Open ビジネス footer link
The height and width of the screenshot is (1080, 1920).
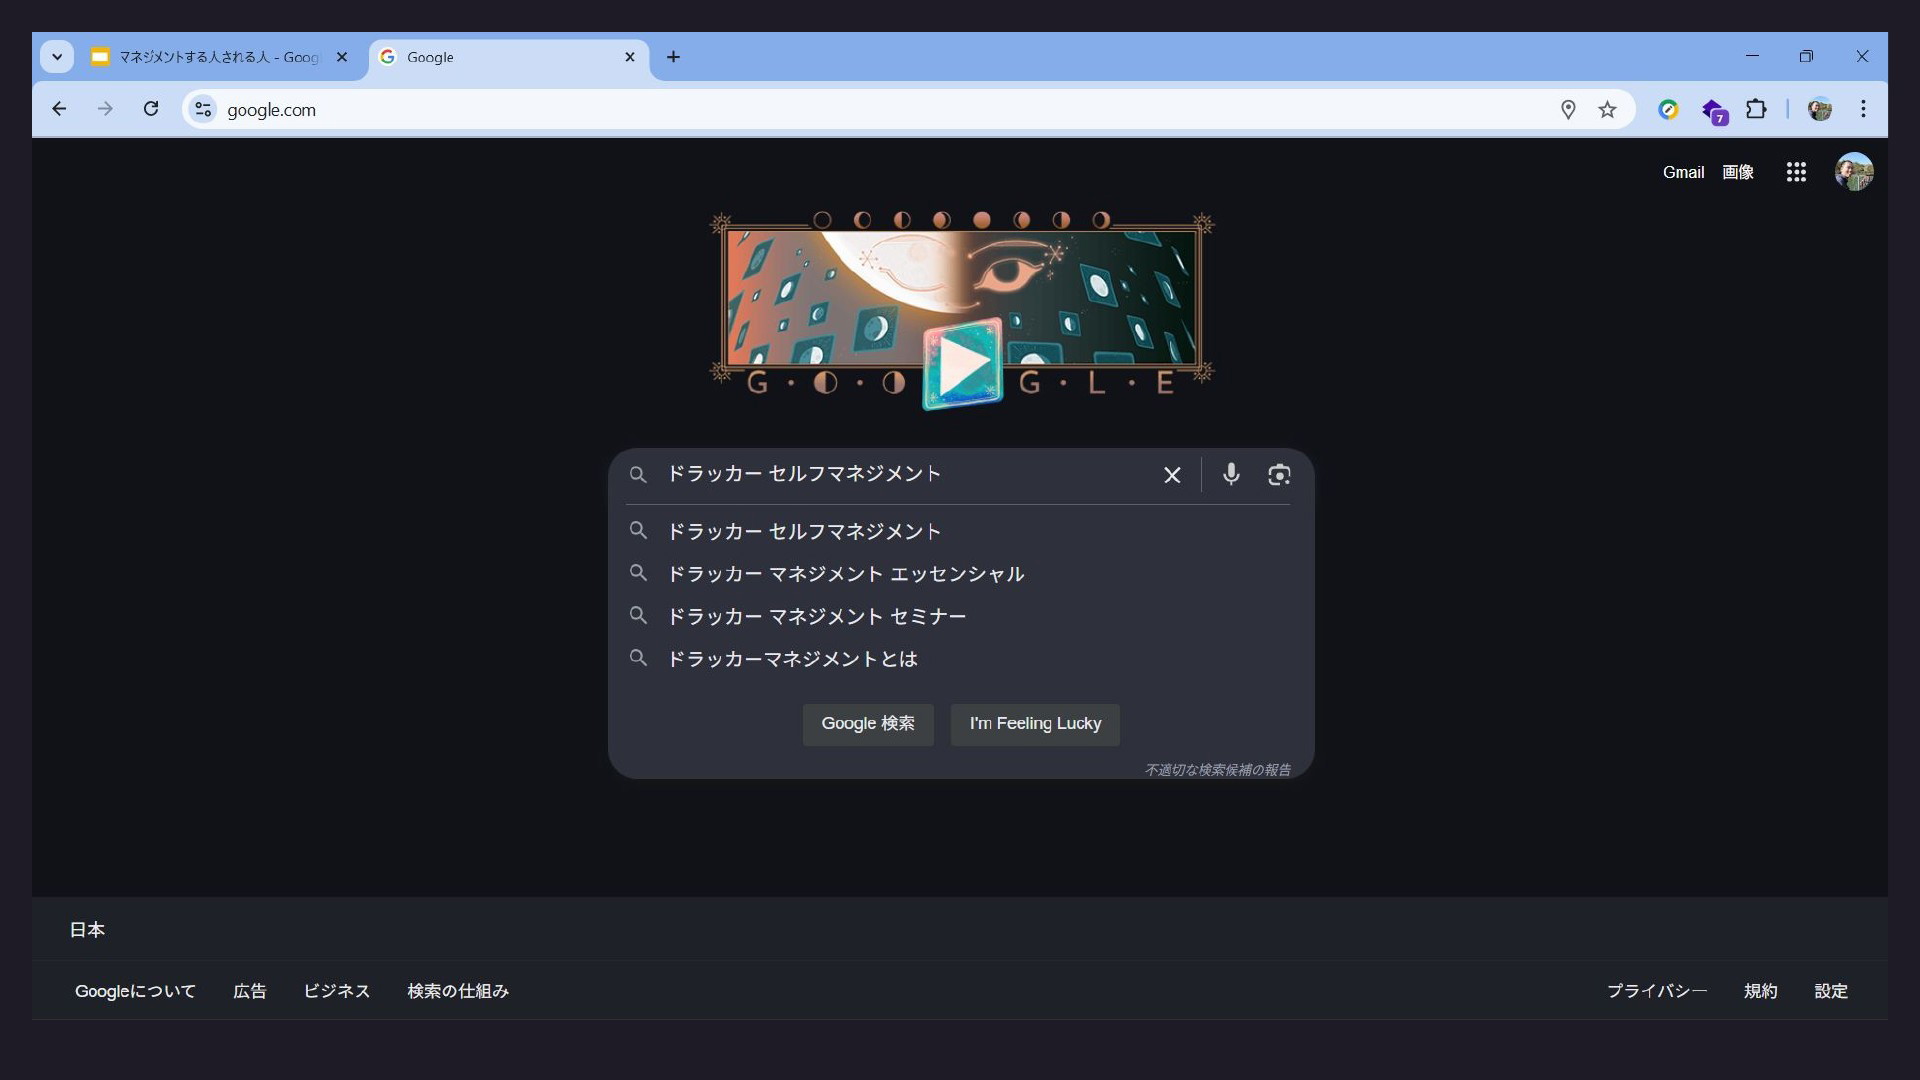(337, 991)
